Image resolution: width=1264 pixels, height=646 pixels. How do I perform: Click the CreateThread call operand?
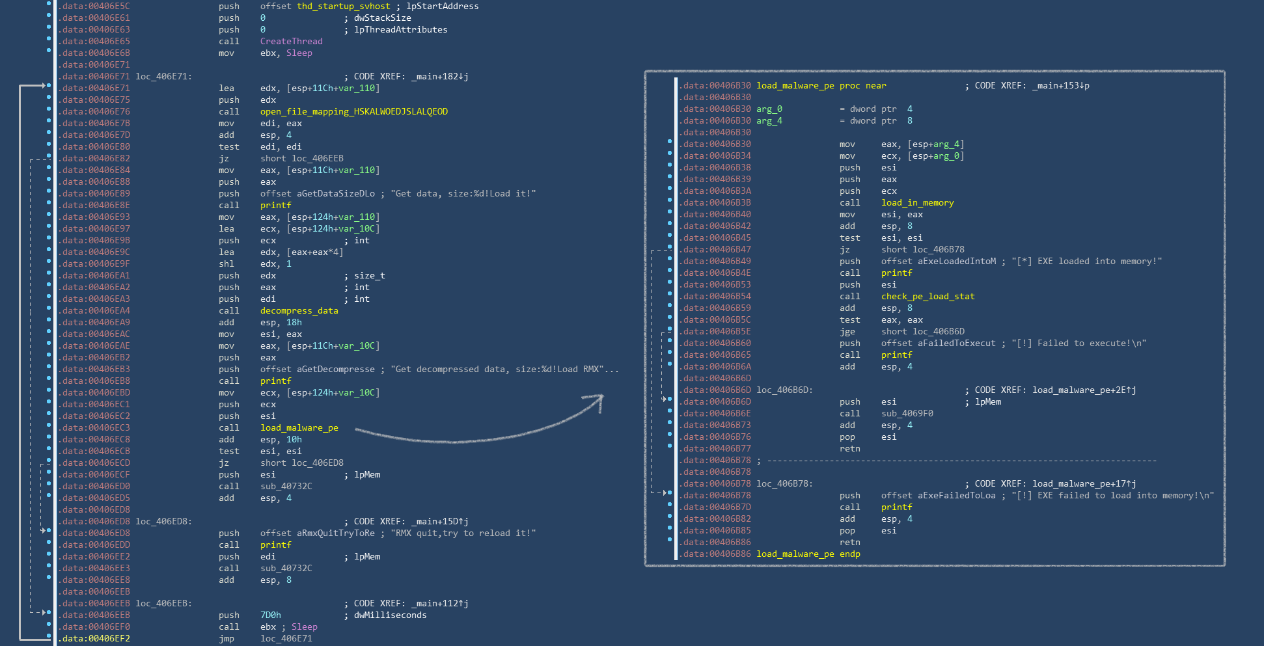click(x=291, y=41)
